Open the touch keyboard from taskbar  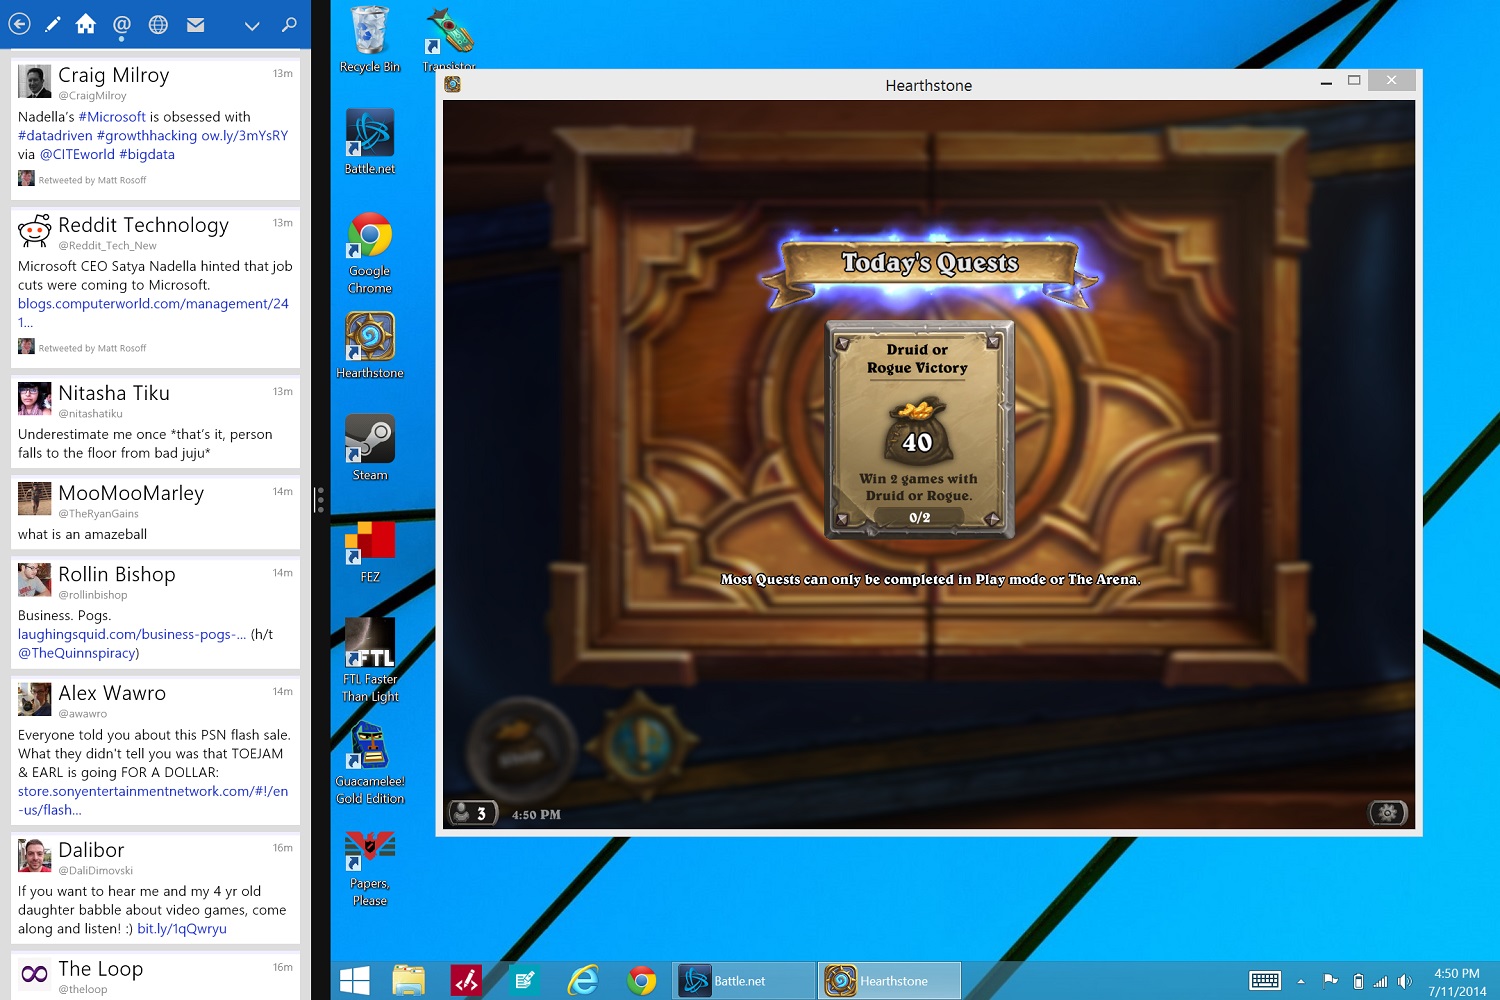[x=1265, y=981]
